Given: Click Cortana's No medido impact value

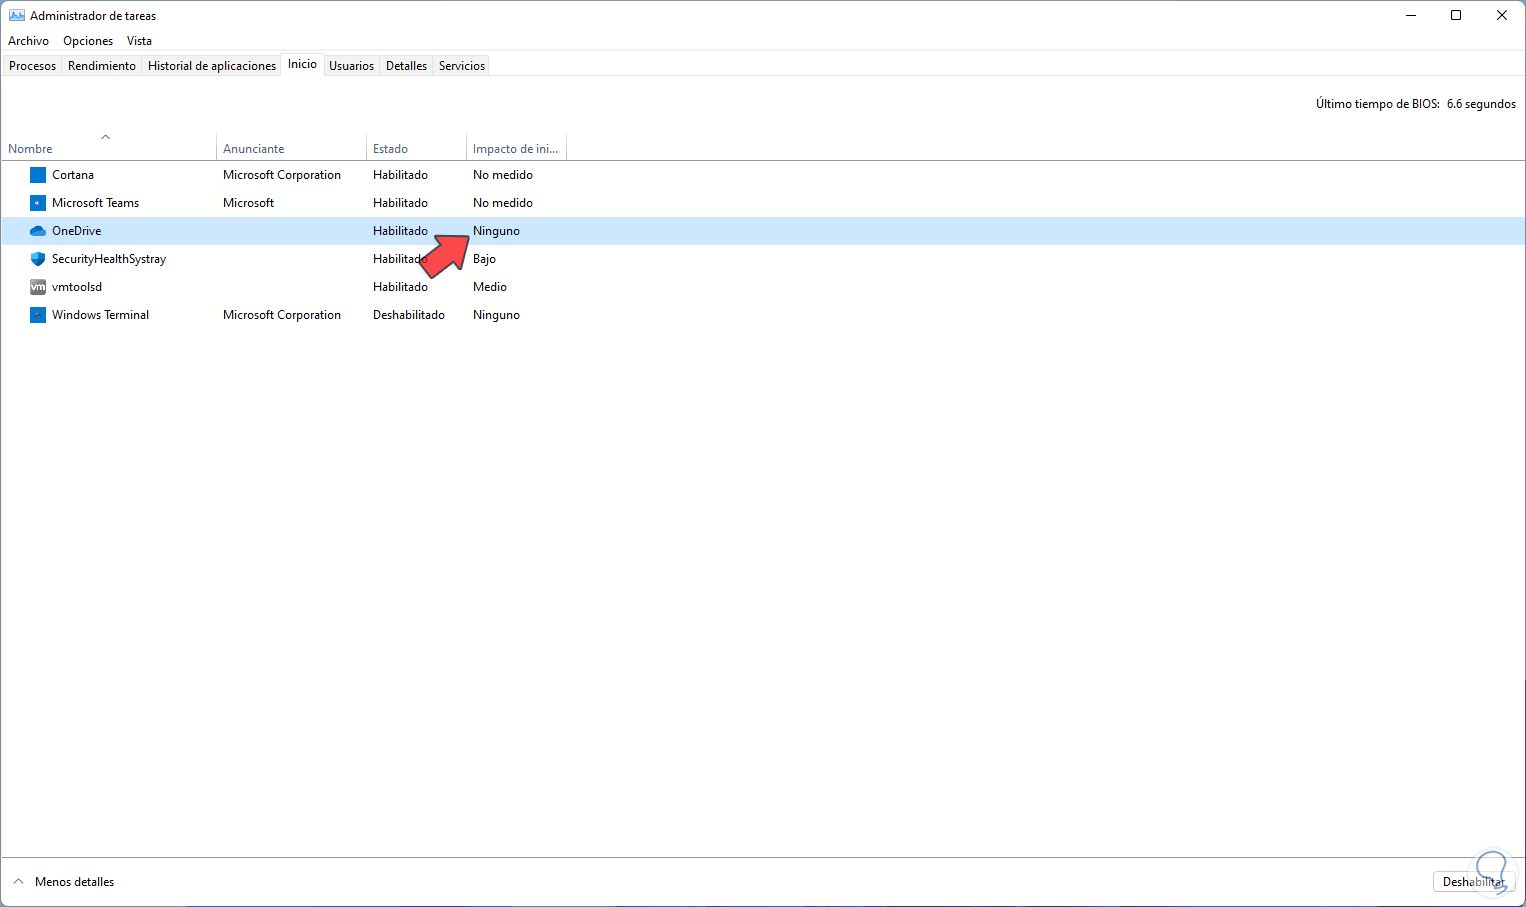Looking at the screenshot, I should 503,175.
